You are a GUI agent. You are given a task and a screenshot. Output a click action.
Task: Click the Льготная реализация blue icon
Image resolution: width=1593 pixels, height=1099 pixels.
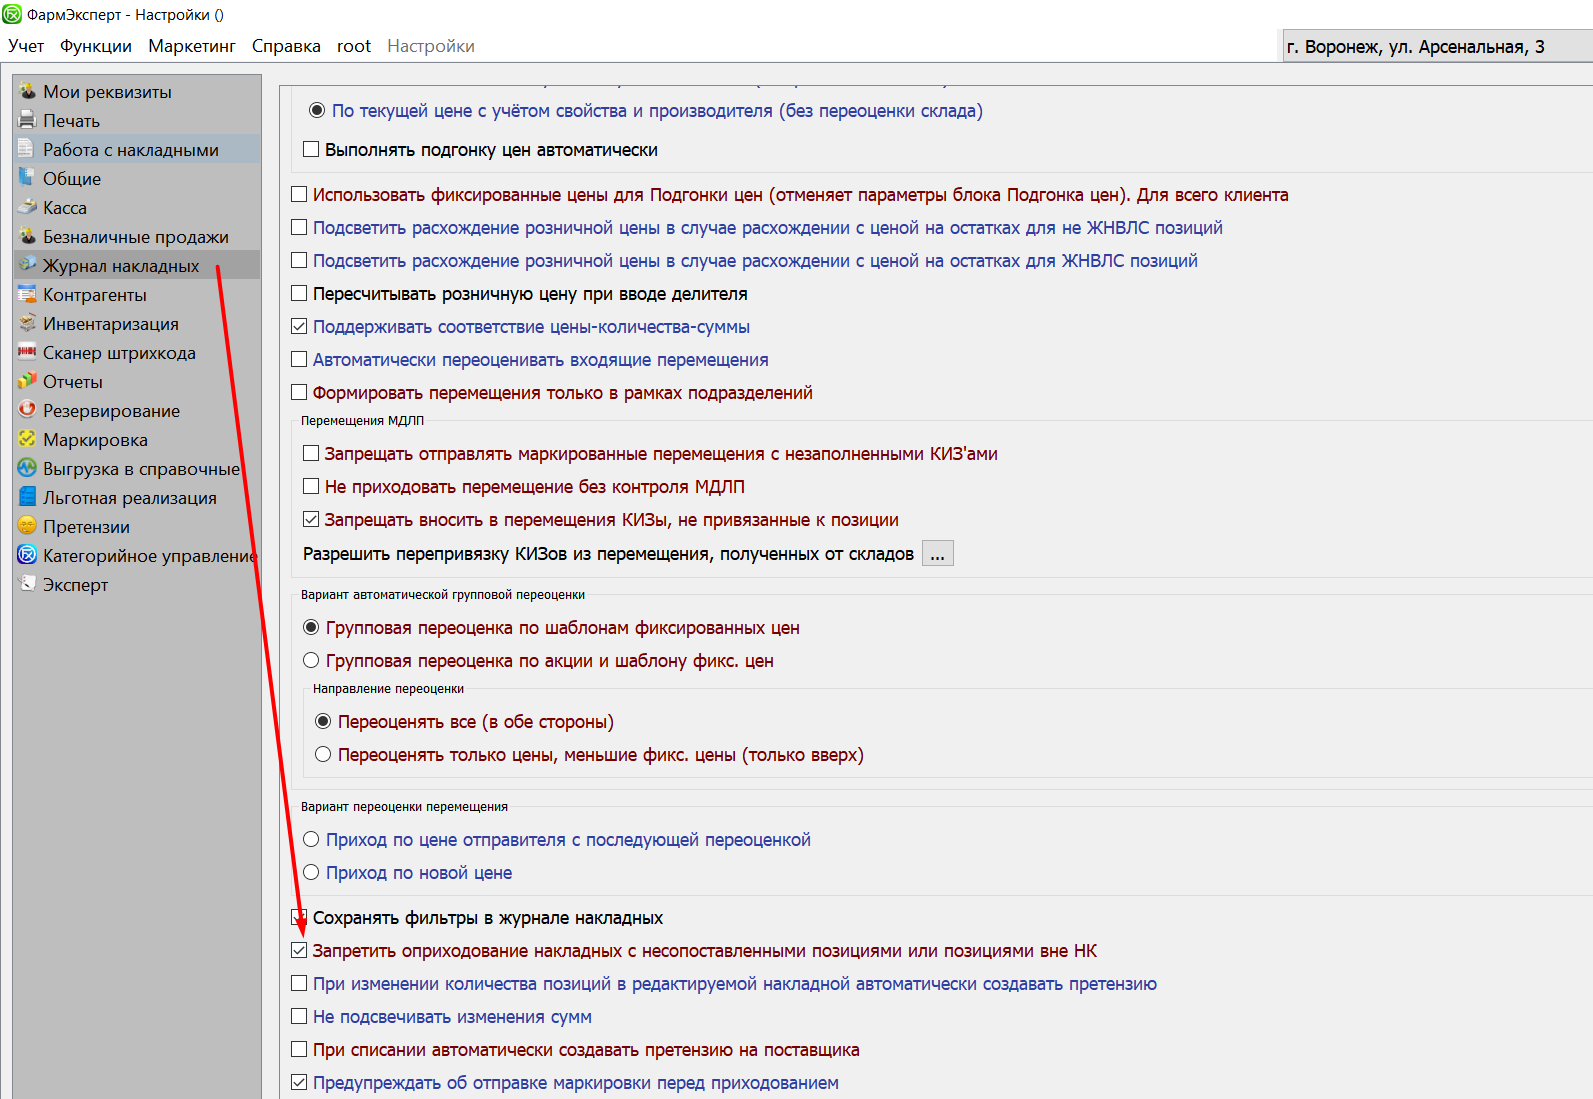point(27,498)
